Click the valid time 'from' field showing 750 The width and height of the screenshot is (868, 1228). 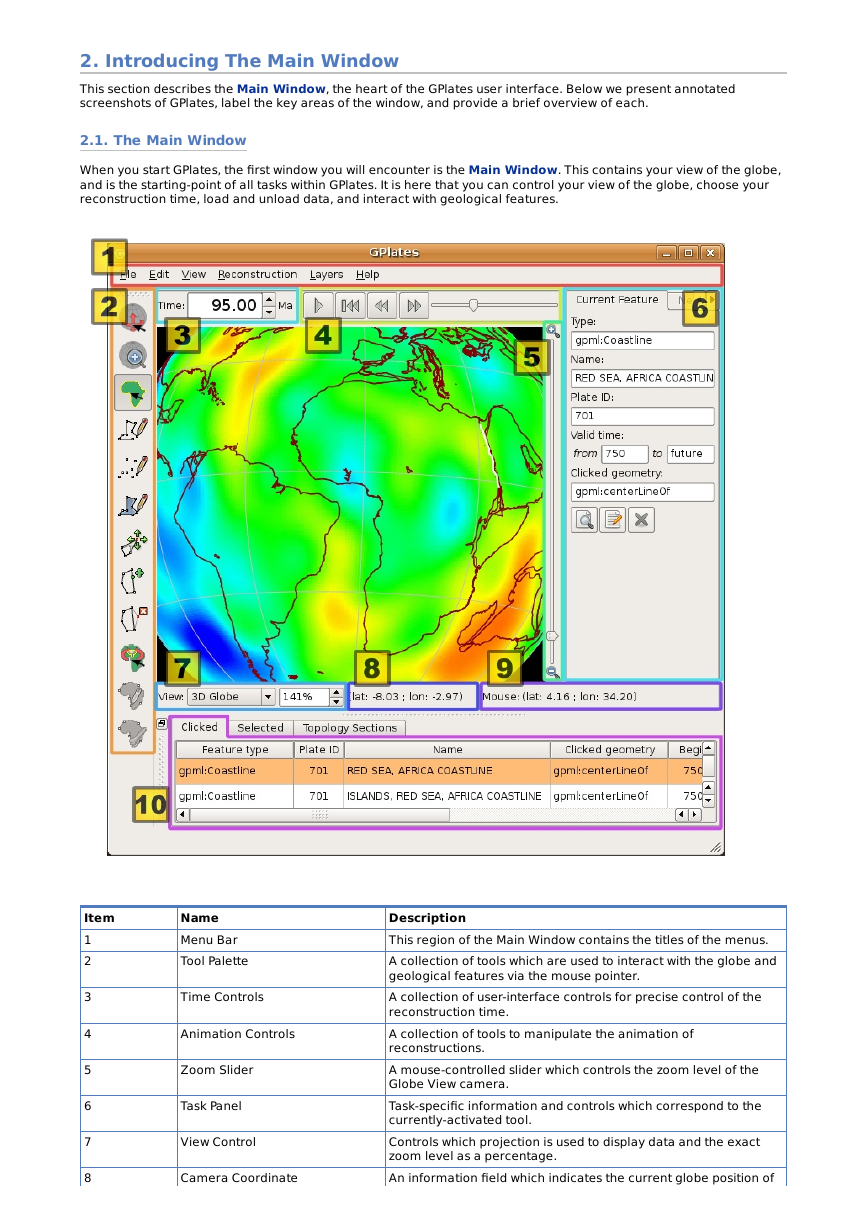click(x=625, y=453)
